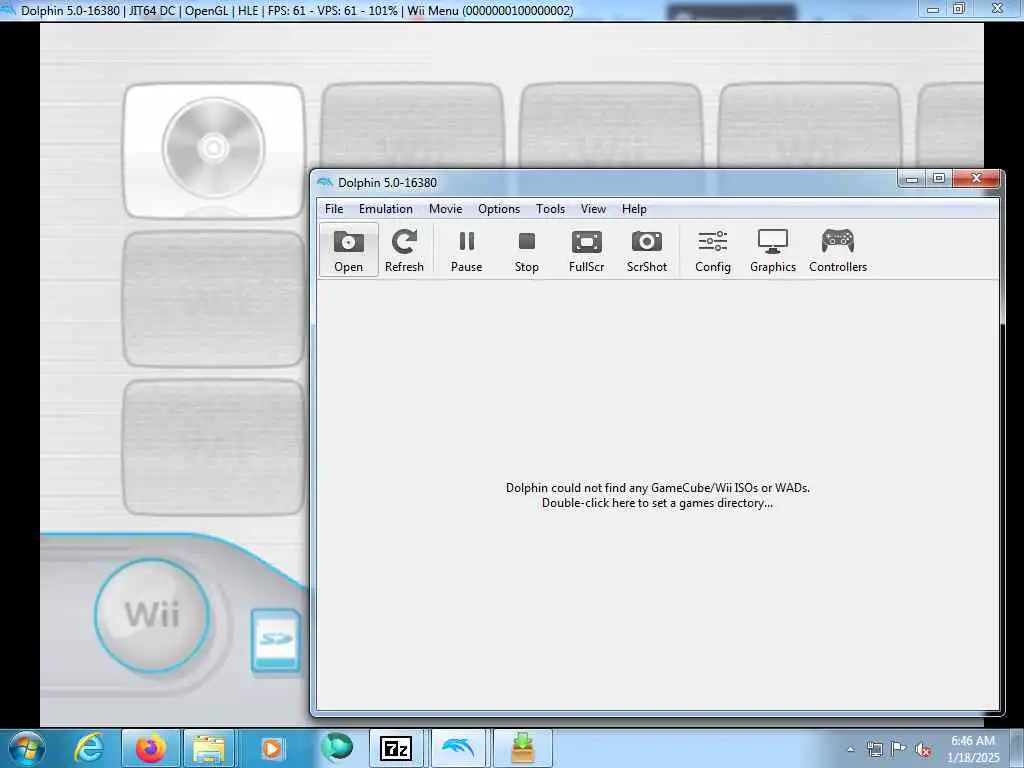Maximize the Dolphin 5.0-16380 window
This screenshot has height=768, width=1024.
coord(938,178)
